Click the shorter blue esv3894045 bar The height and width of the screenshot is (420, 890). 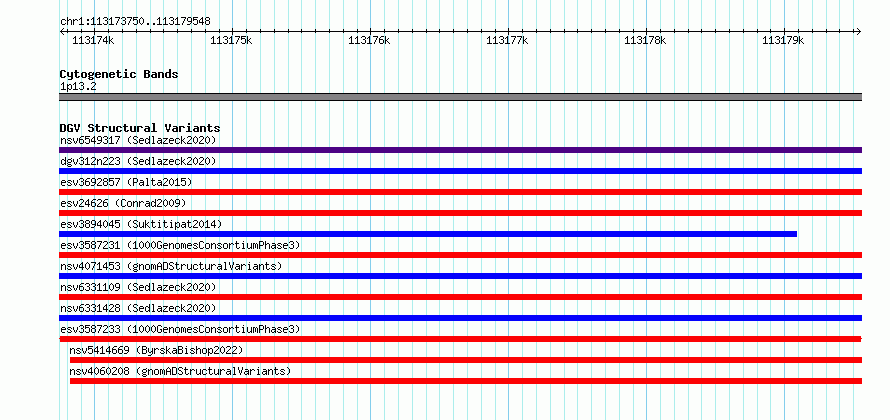click(x=428, y=234)
